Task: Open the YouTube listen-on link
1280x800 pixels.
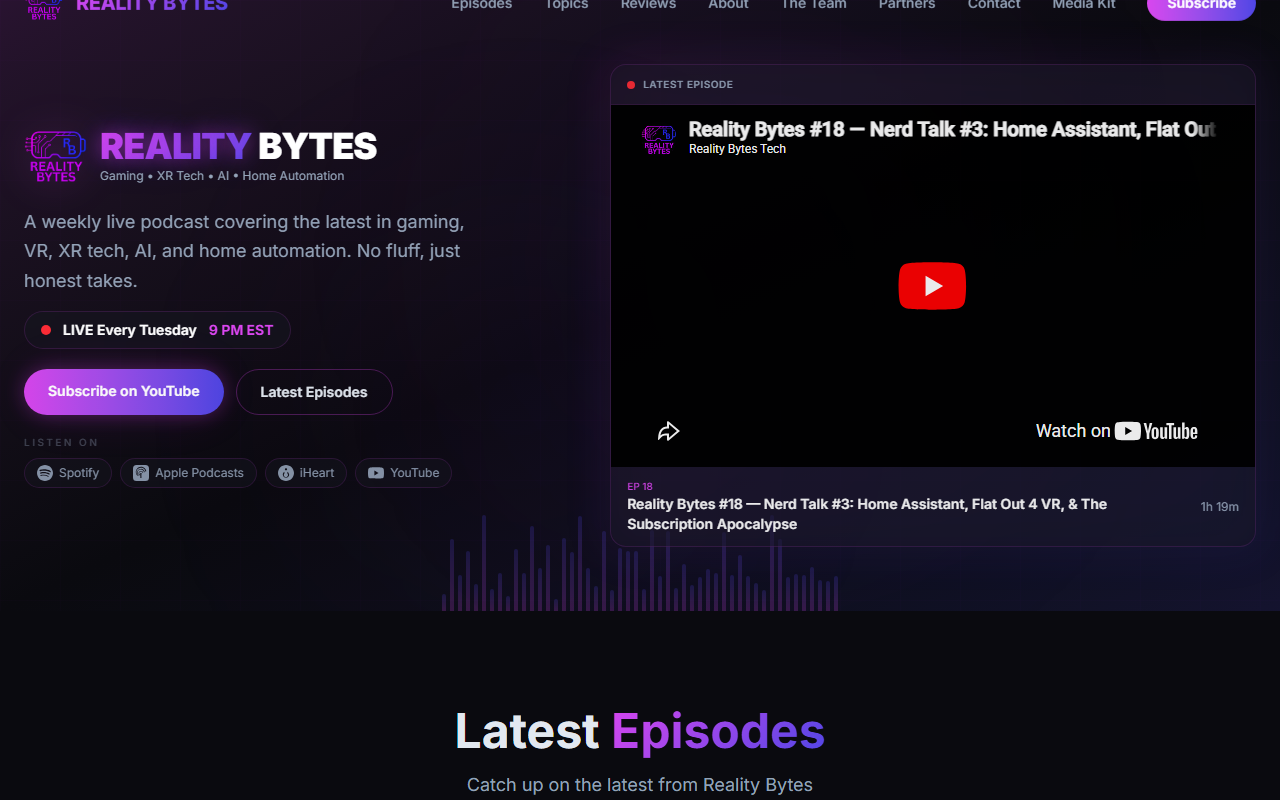Action: [403, 473]
